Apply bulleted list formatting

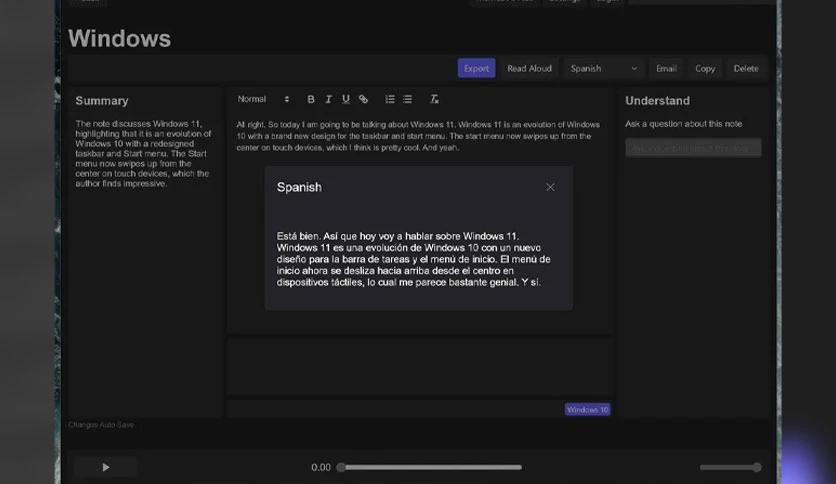[x=407, y=99]
